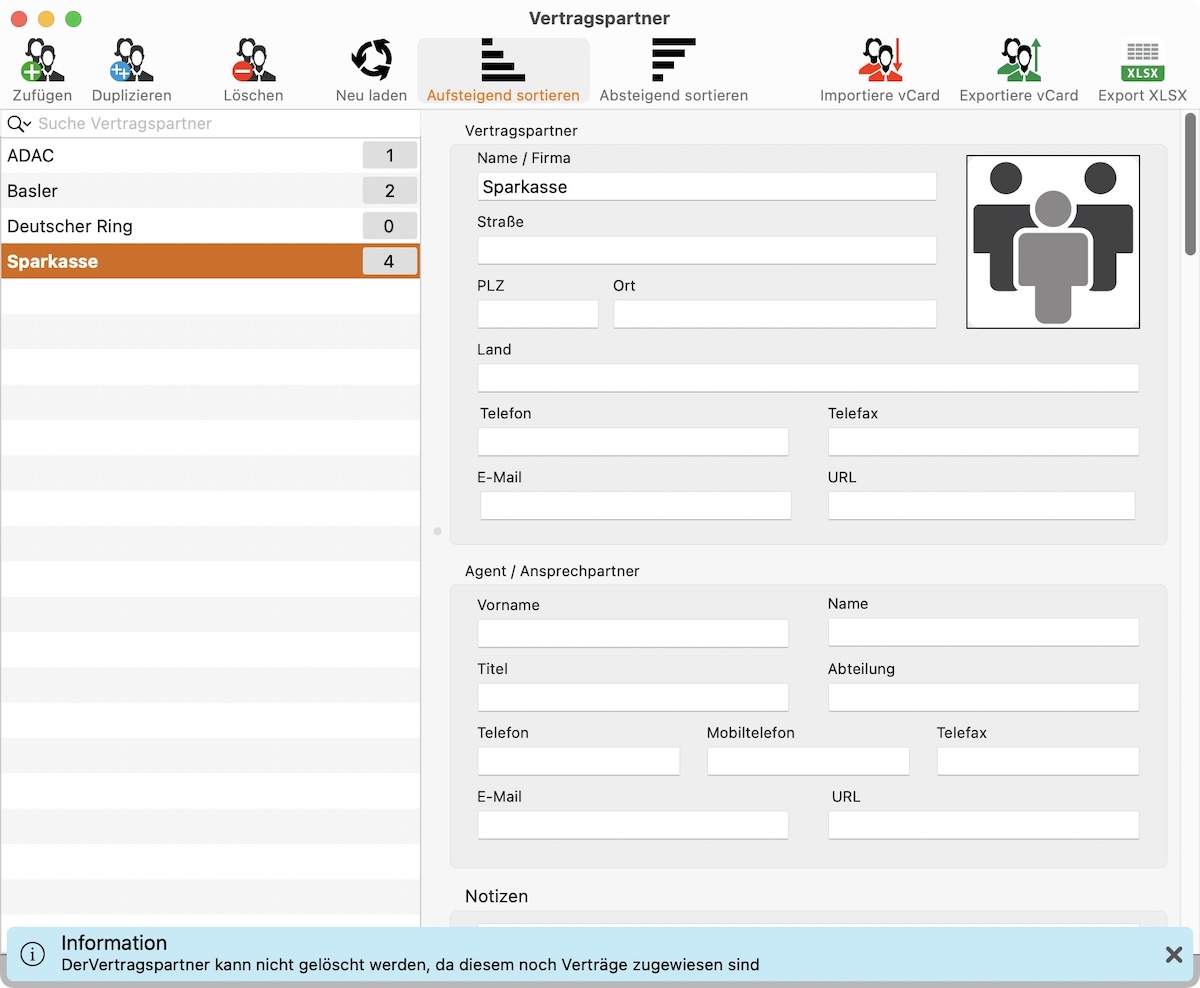
Task: Click the agent Name field
Action: click(983, 632)
